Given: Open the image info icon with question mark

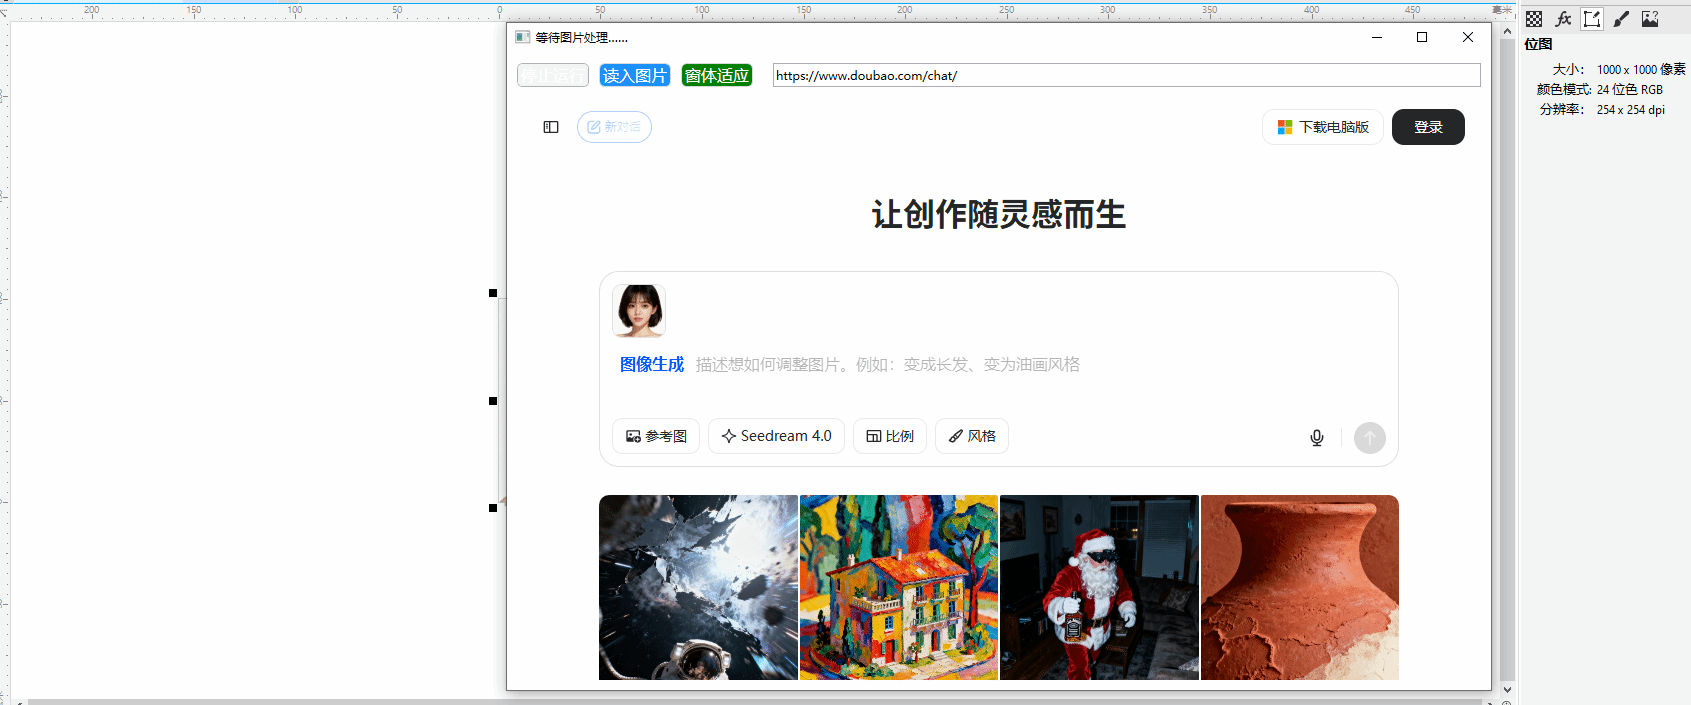Looking at the screenshot, I should pyautogui.click(x=1650, y=19).
